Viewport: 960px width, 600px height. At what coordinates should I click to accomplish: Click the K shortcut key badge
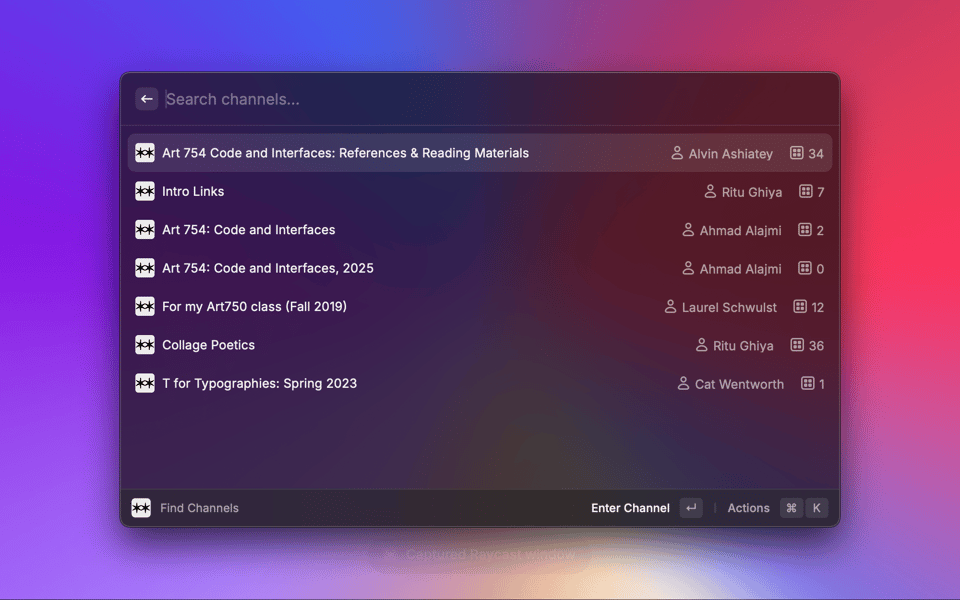[x=817, y=508]
